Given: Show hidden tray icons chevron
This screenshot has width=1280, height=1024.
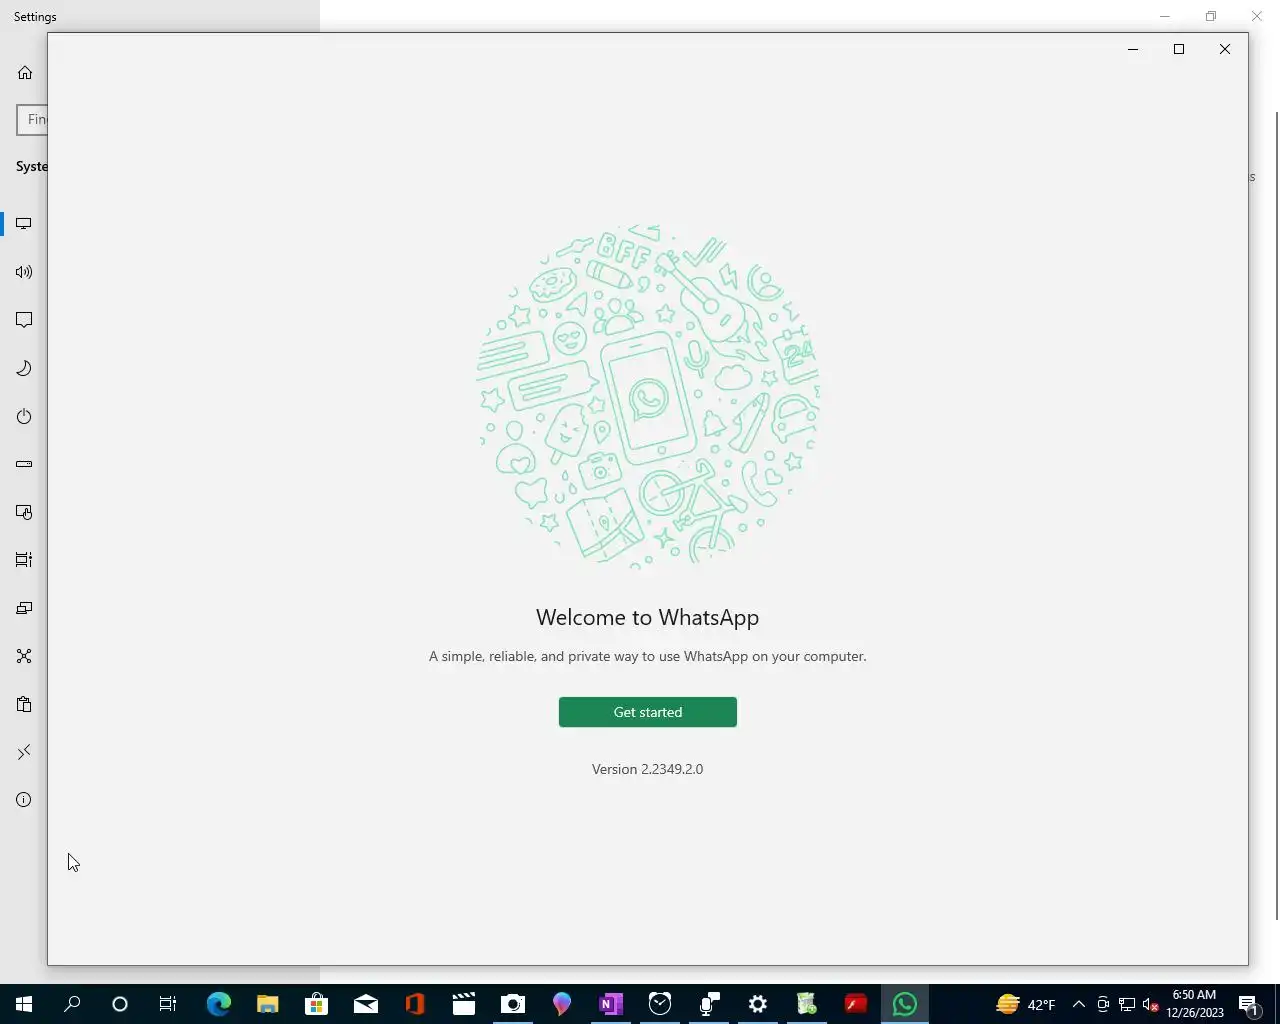Looking at the screenshot, I should click(1078, 1004).
